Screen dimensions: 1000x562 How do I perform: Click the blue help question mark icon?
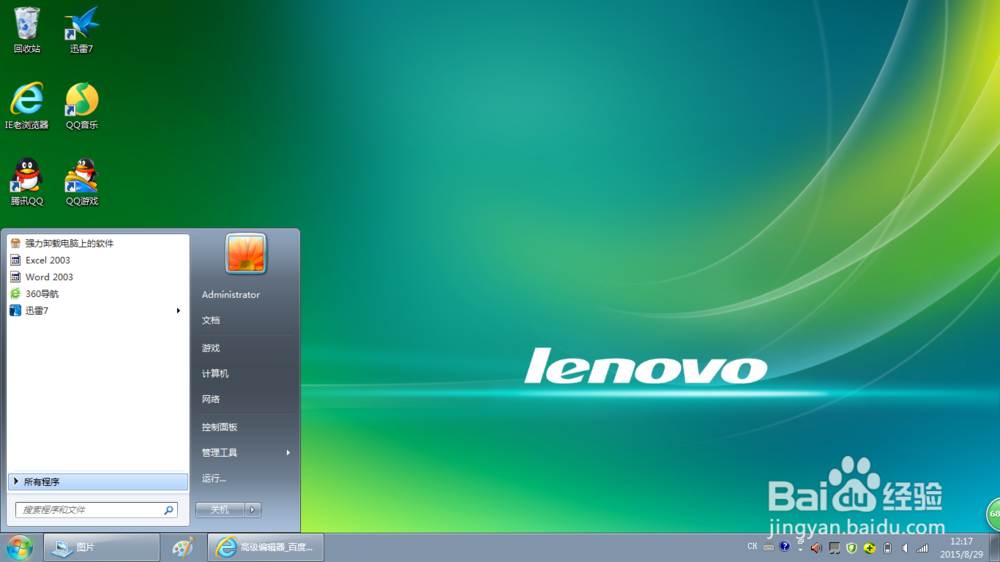pyautogui.click(x=784, y=546)
